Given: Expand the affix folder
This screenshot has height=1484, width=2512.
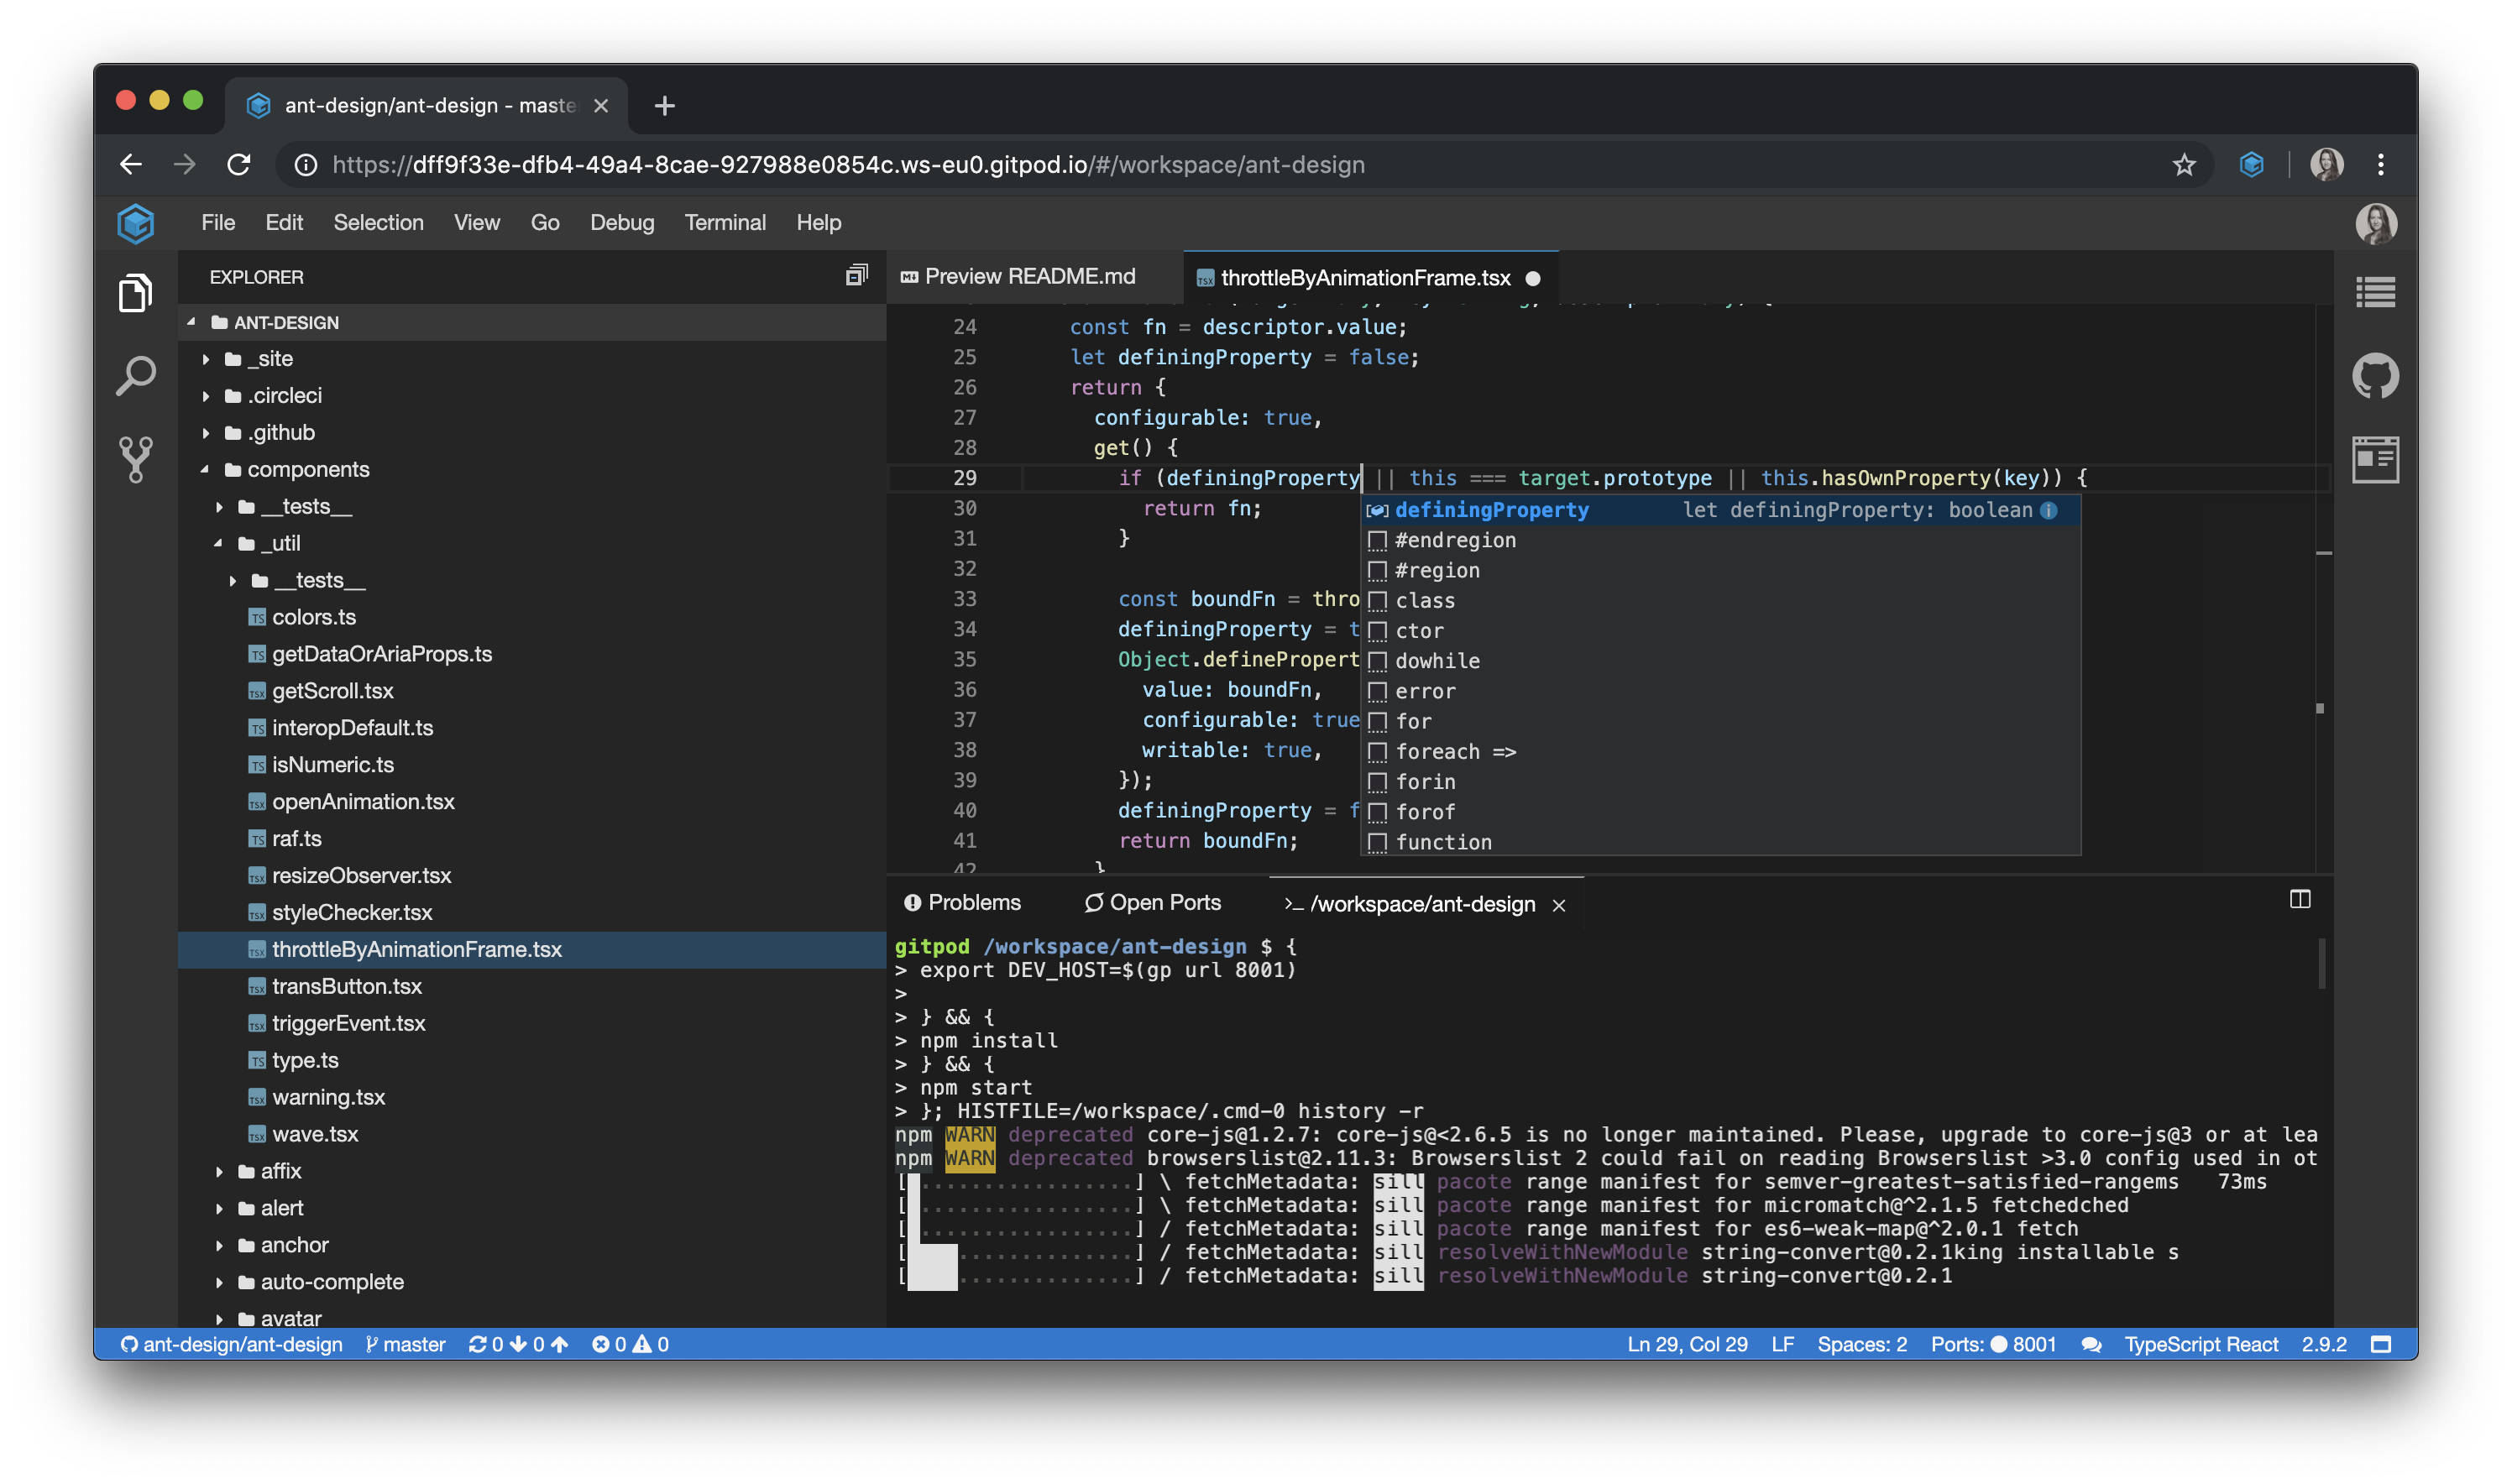Looking at the screenshot, I should click(280, 1171).
